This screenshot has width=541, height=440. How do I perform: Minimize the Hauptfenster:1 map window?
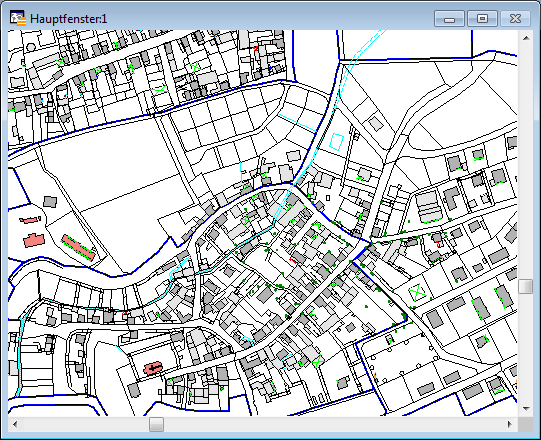449,19
